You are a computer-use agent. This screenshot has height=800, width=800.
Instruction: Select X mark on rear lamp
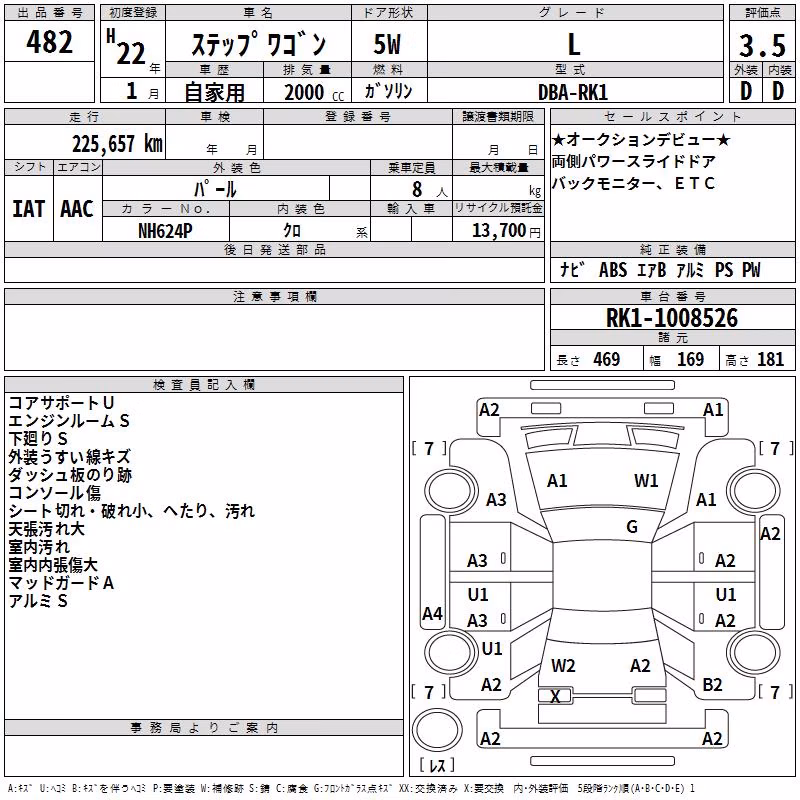pos(555,696)
